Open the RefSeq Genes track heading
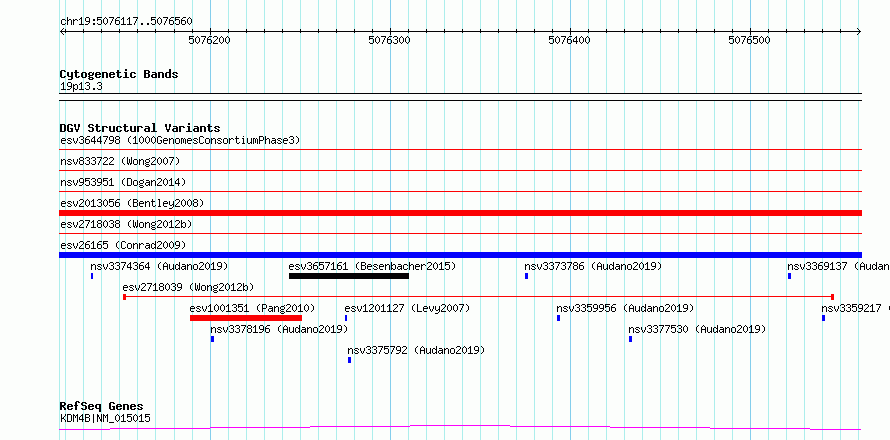Image resolution: width=890 pixels, height=440 pixels. click(x=101, y=407)
